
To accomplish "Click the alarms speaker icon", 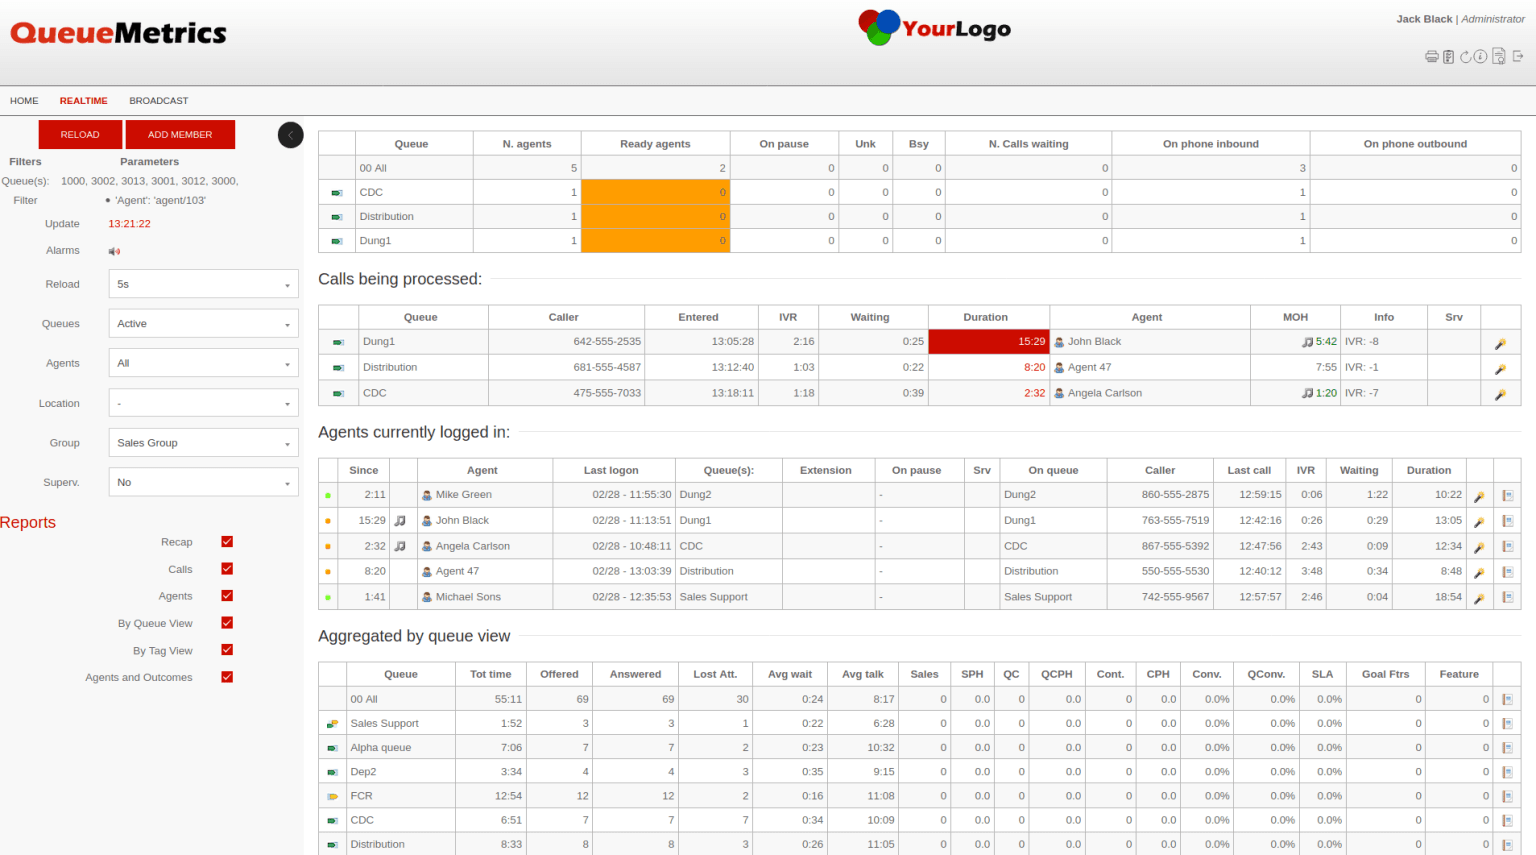I will click(114, 251).
